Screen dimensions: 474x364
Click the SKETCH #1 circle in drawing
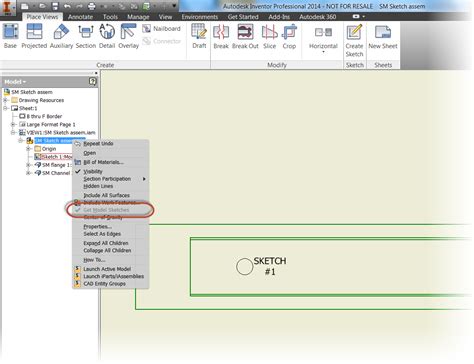click(x=244, y=267)
